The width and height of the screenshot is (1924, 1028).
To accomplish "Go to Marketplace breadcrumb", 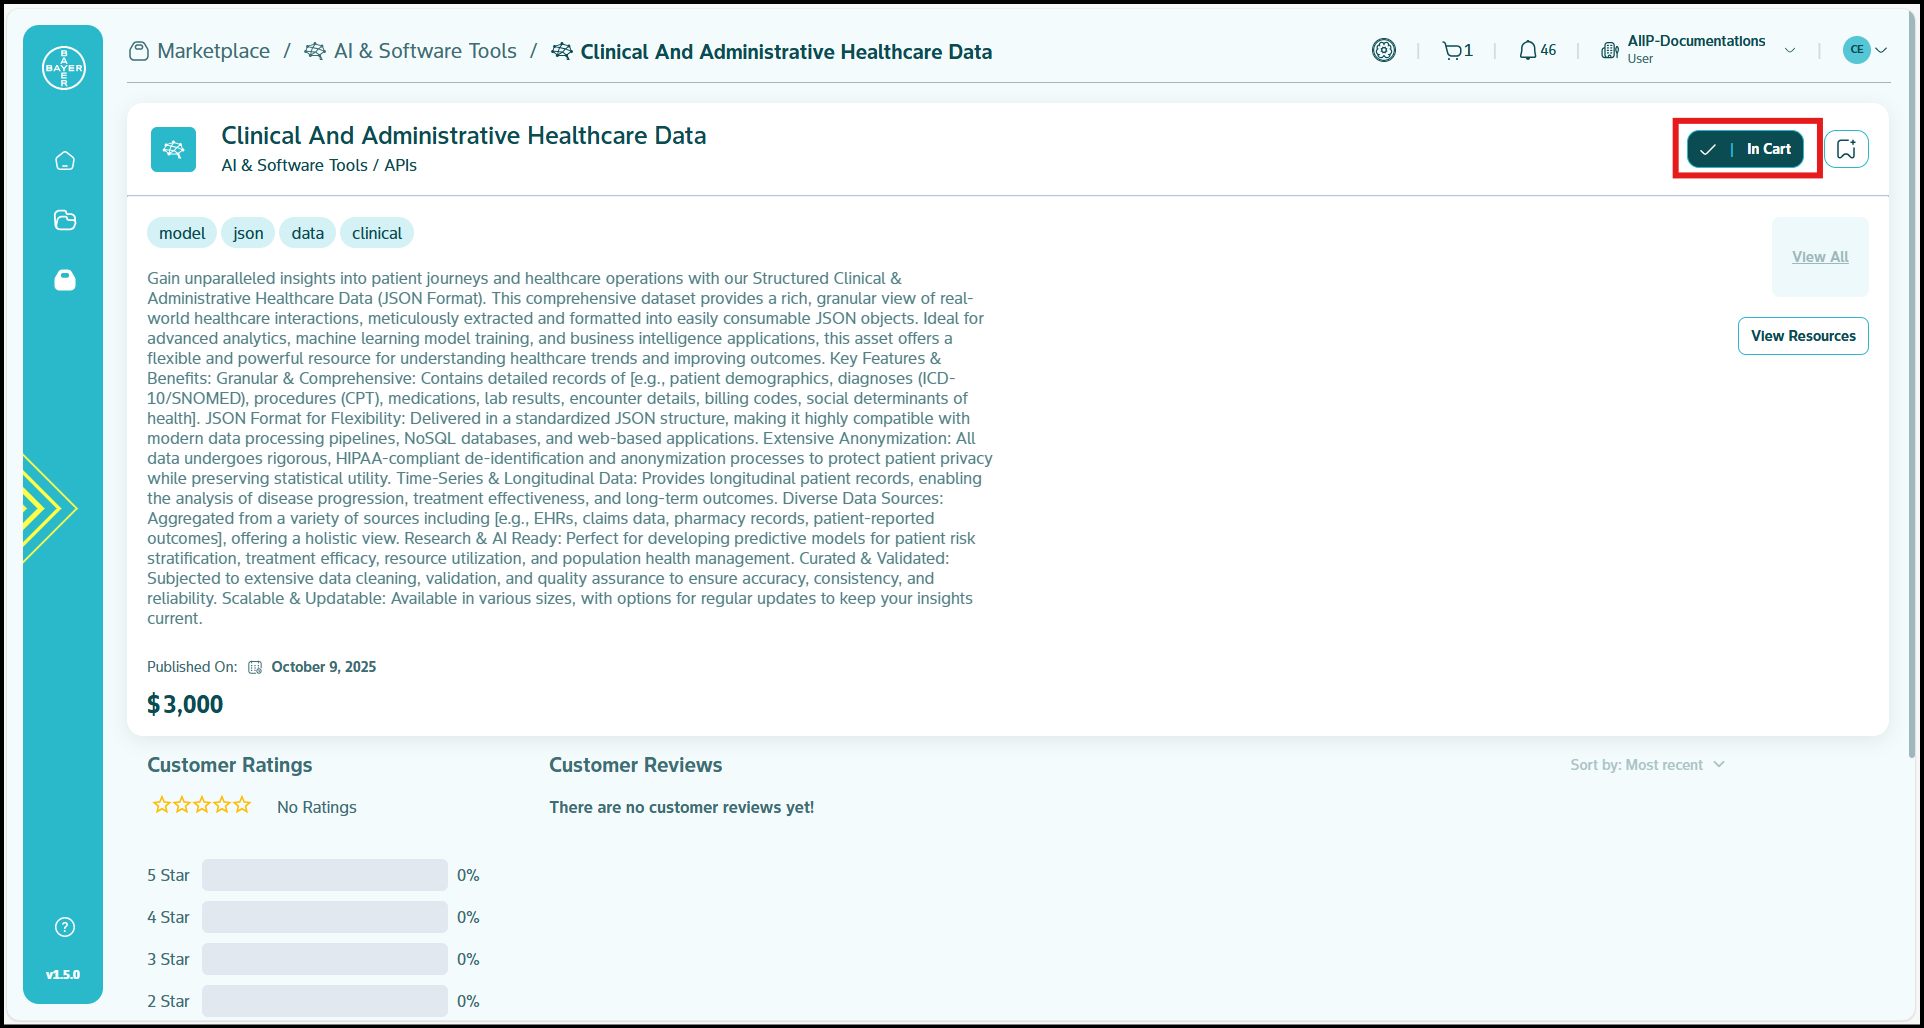I will (x=213, y=51).
